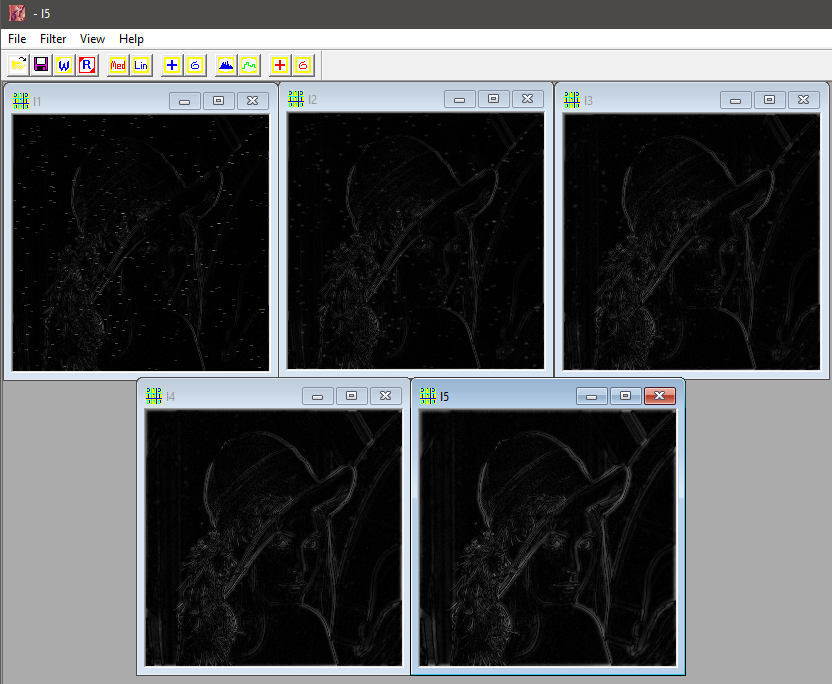Click the edge image inside window I5
832x684 pixels.
click(x=548, y=538)
